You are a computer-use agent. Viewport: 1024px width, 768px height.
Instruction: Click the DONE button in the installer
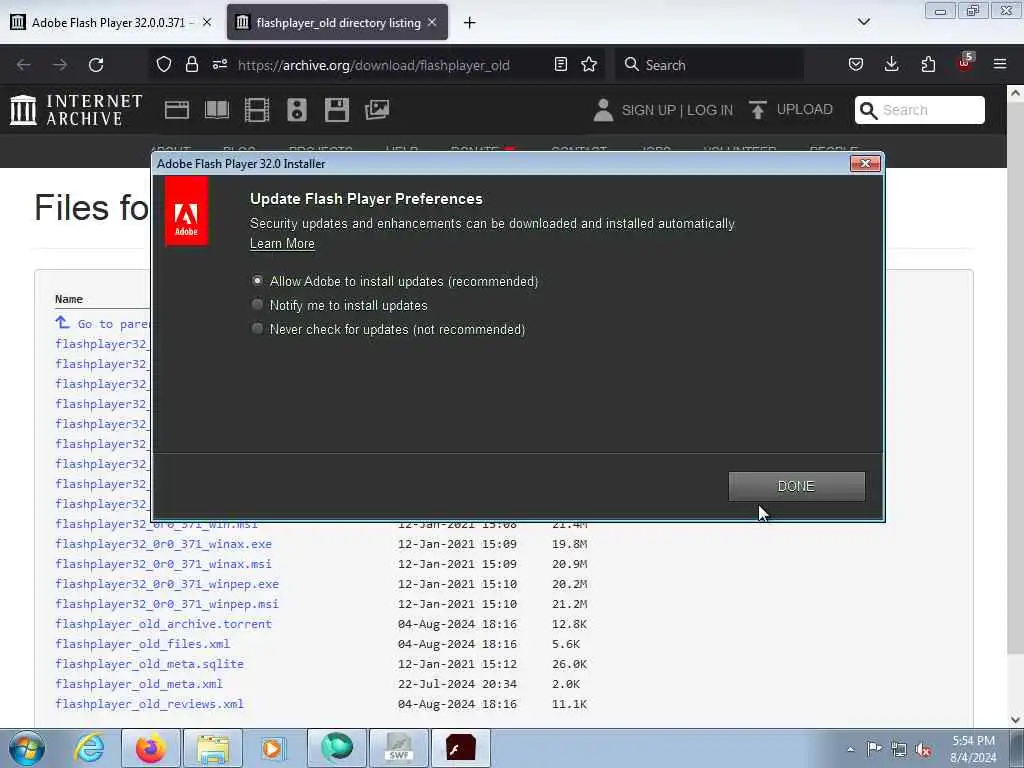(x=796, y=486)
